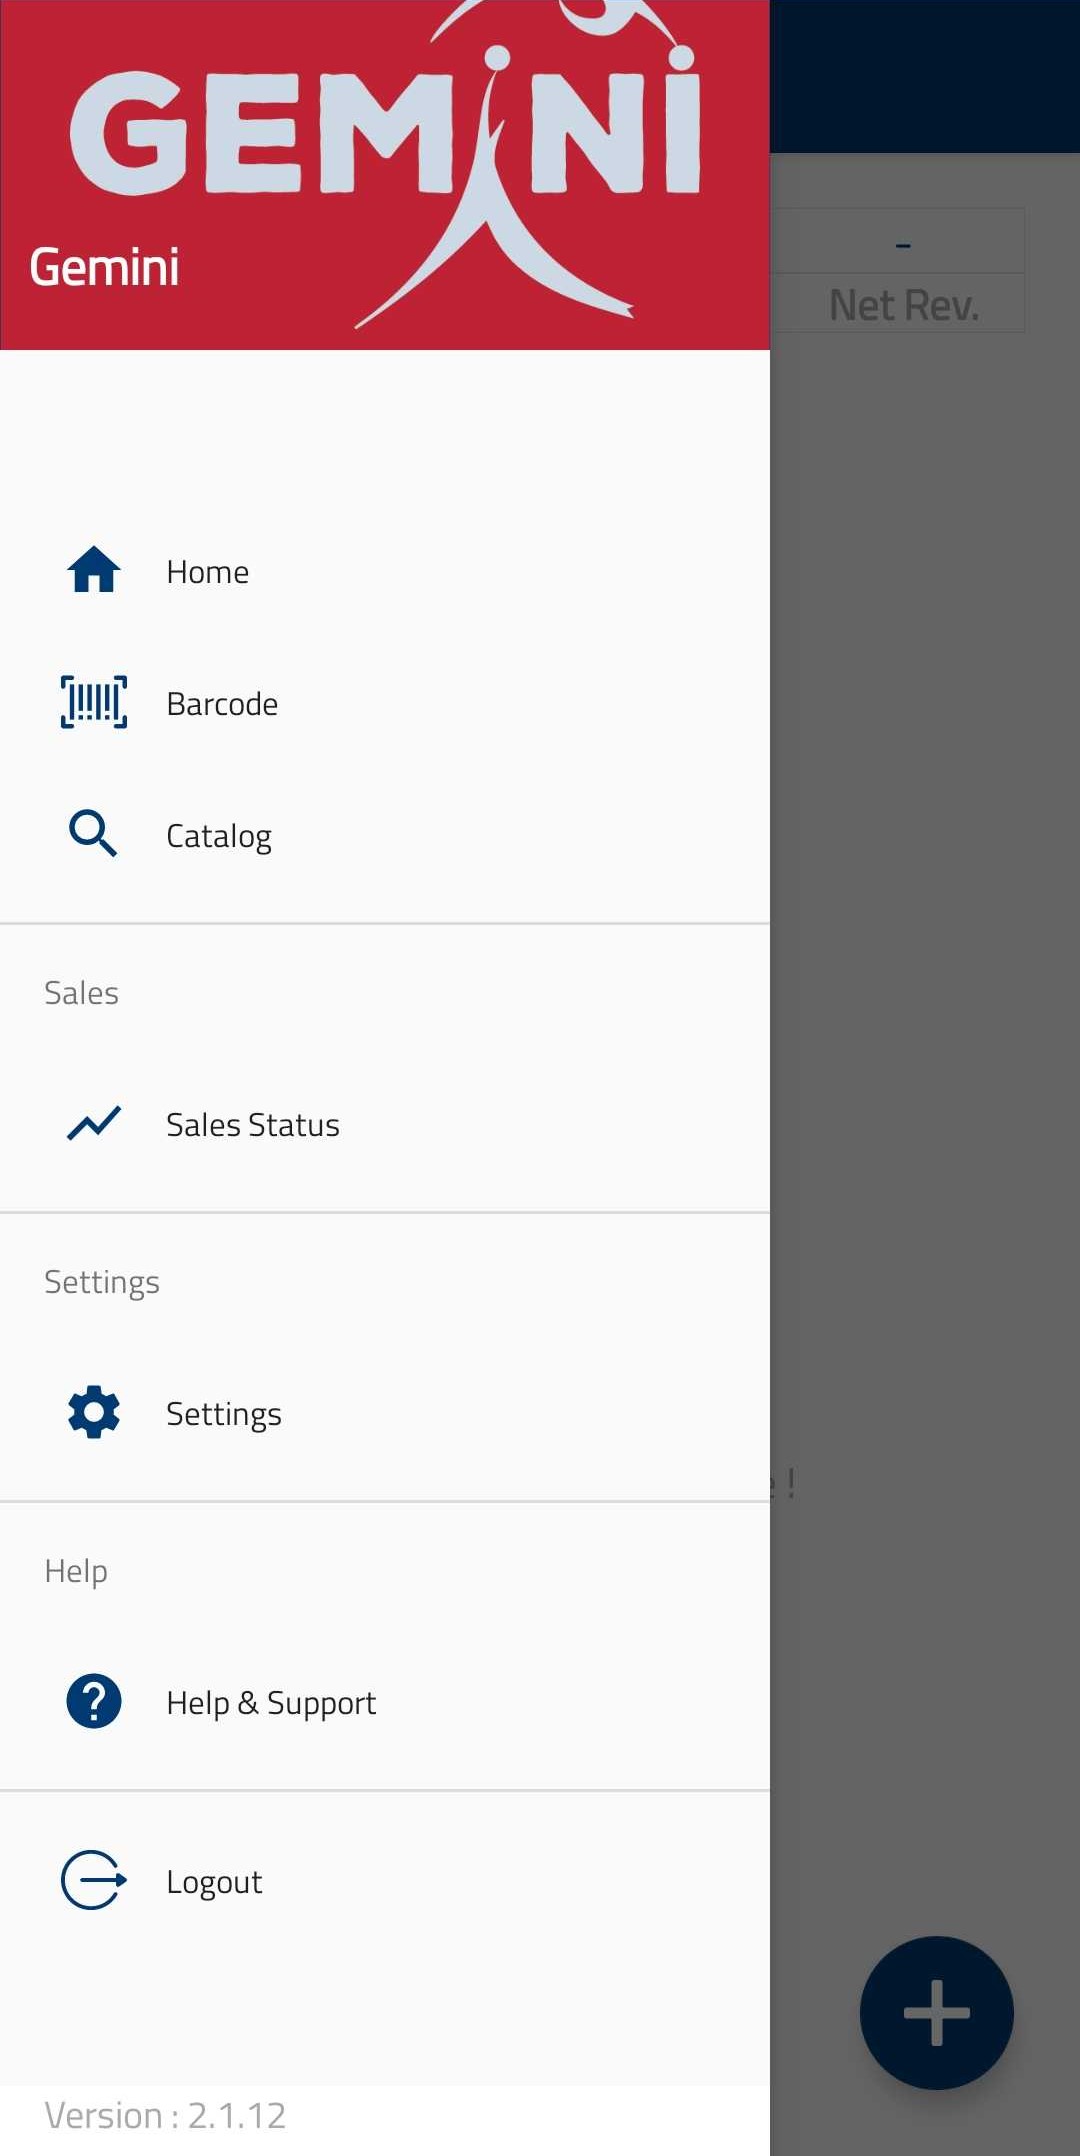The width and height of the screenshot is (1080, 2156).
Task: Tap the Barcode scanner icon
Action: click(94, 702)
